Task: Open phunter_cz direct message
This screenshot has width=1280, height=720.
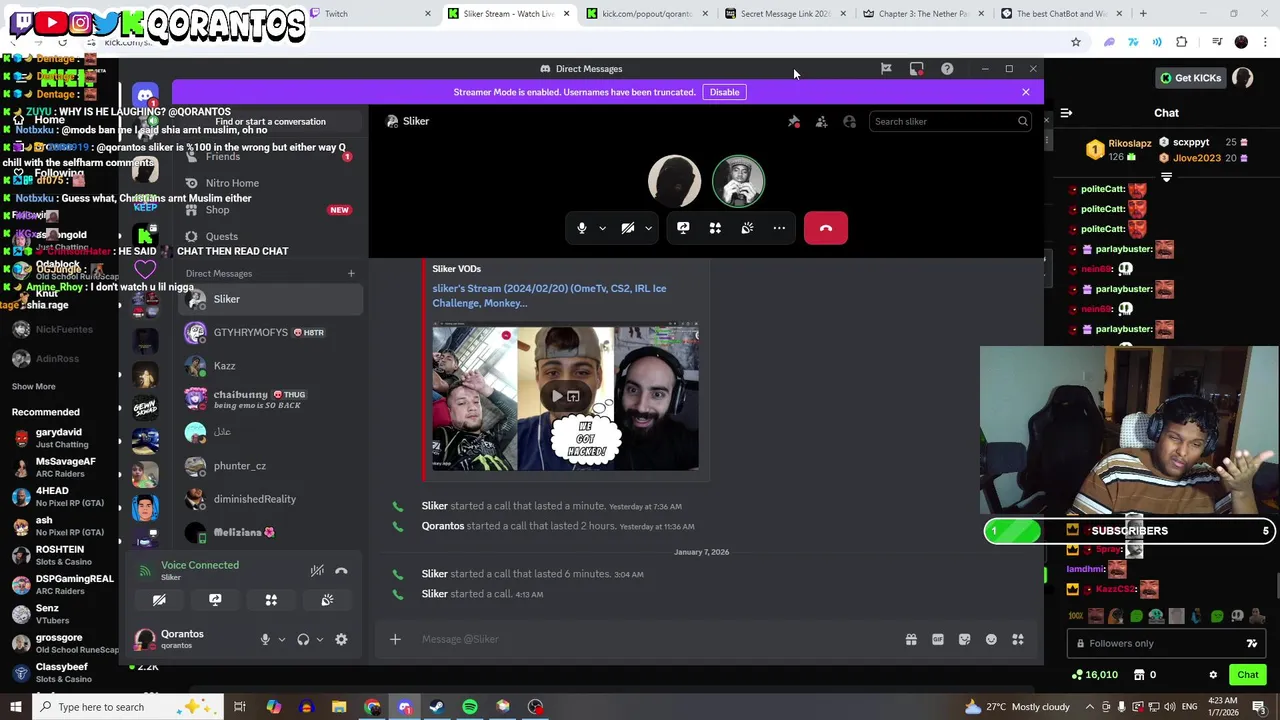Action: (x=270, y=466)
